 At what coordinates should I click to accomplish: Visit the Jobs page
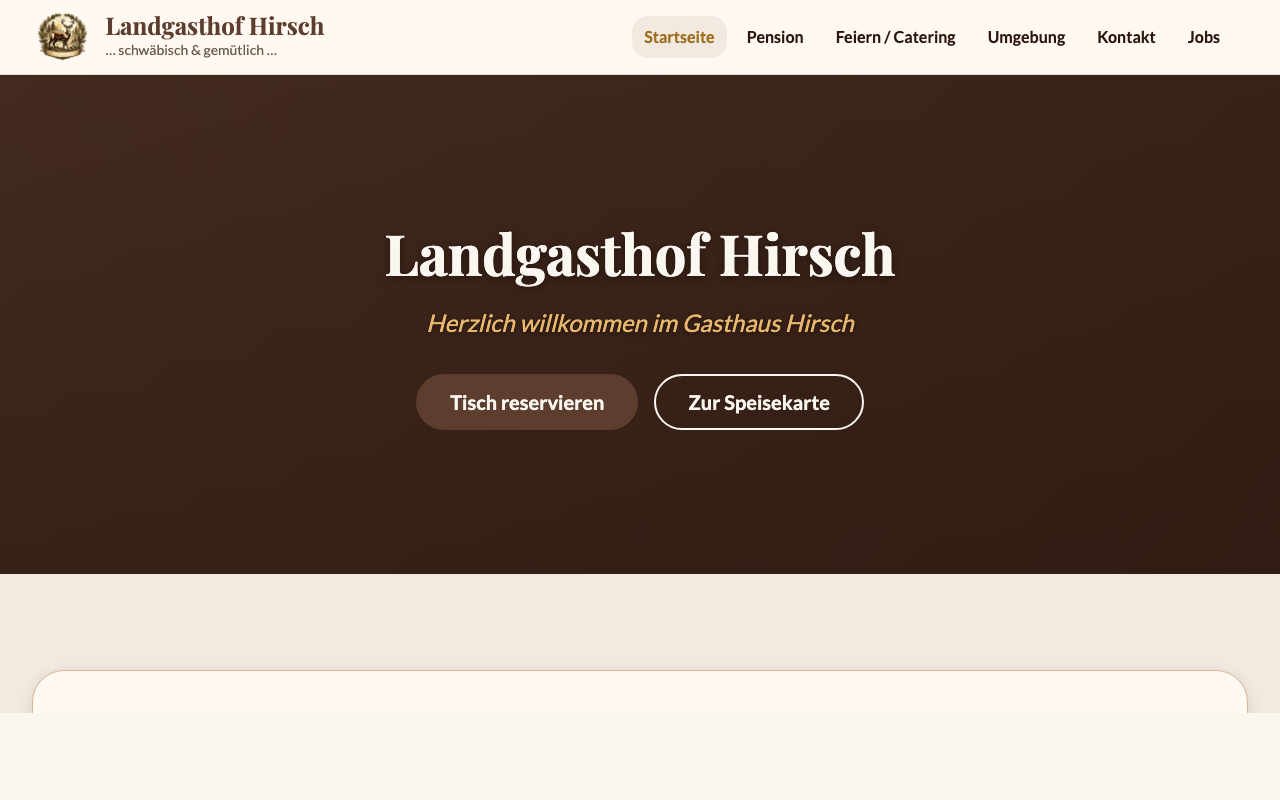click(1204, 37)
